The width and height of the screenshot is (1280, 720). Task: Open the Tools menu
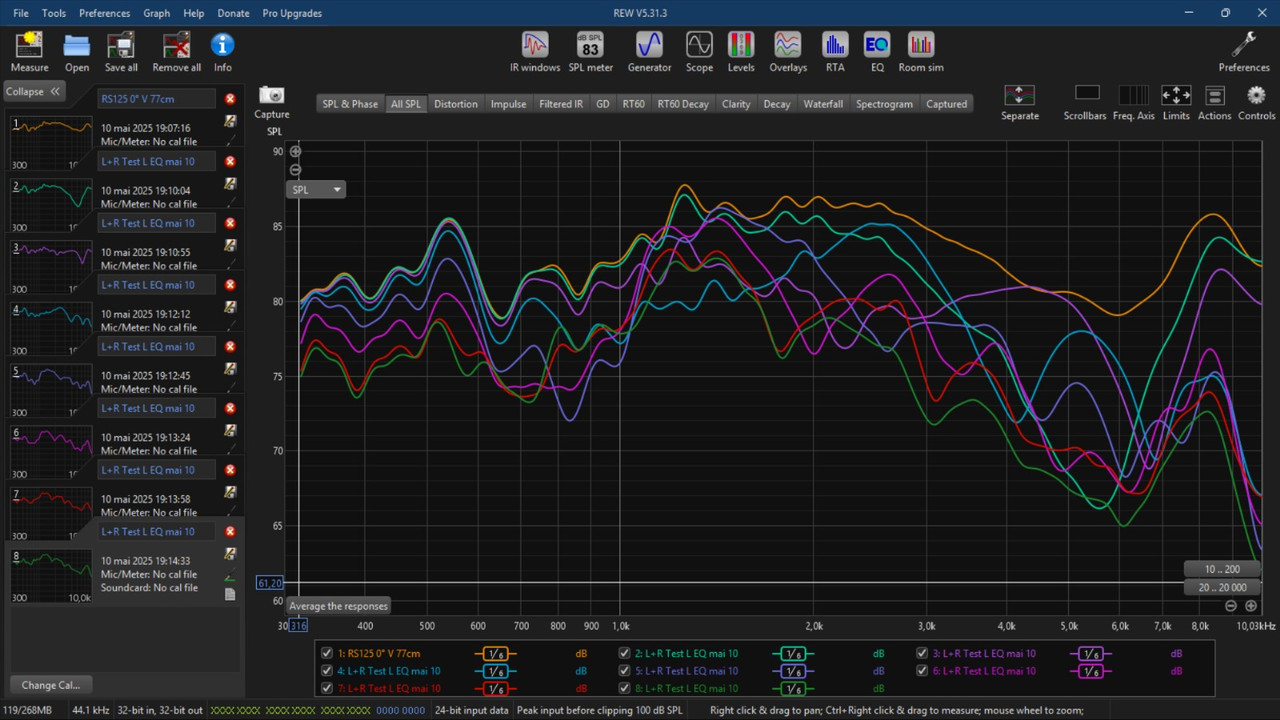tap(54, 13)
